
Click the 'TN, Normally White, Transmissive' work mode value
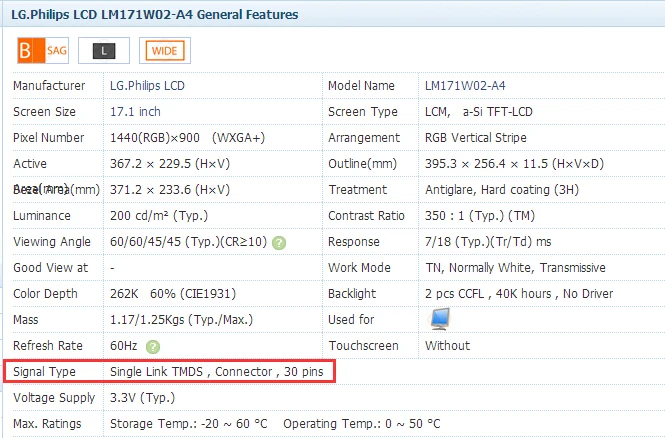(x=515, y=268)
